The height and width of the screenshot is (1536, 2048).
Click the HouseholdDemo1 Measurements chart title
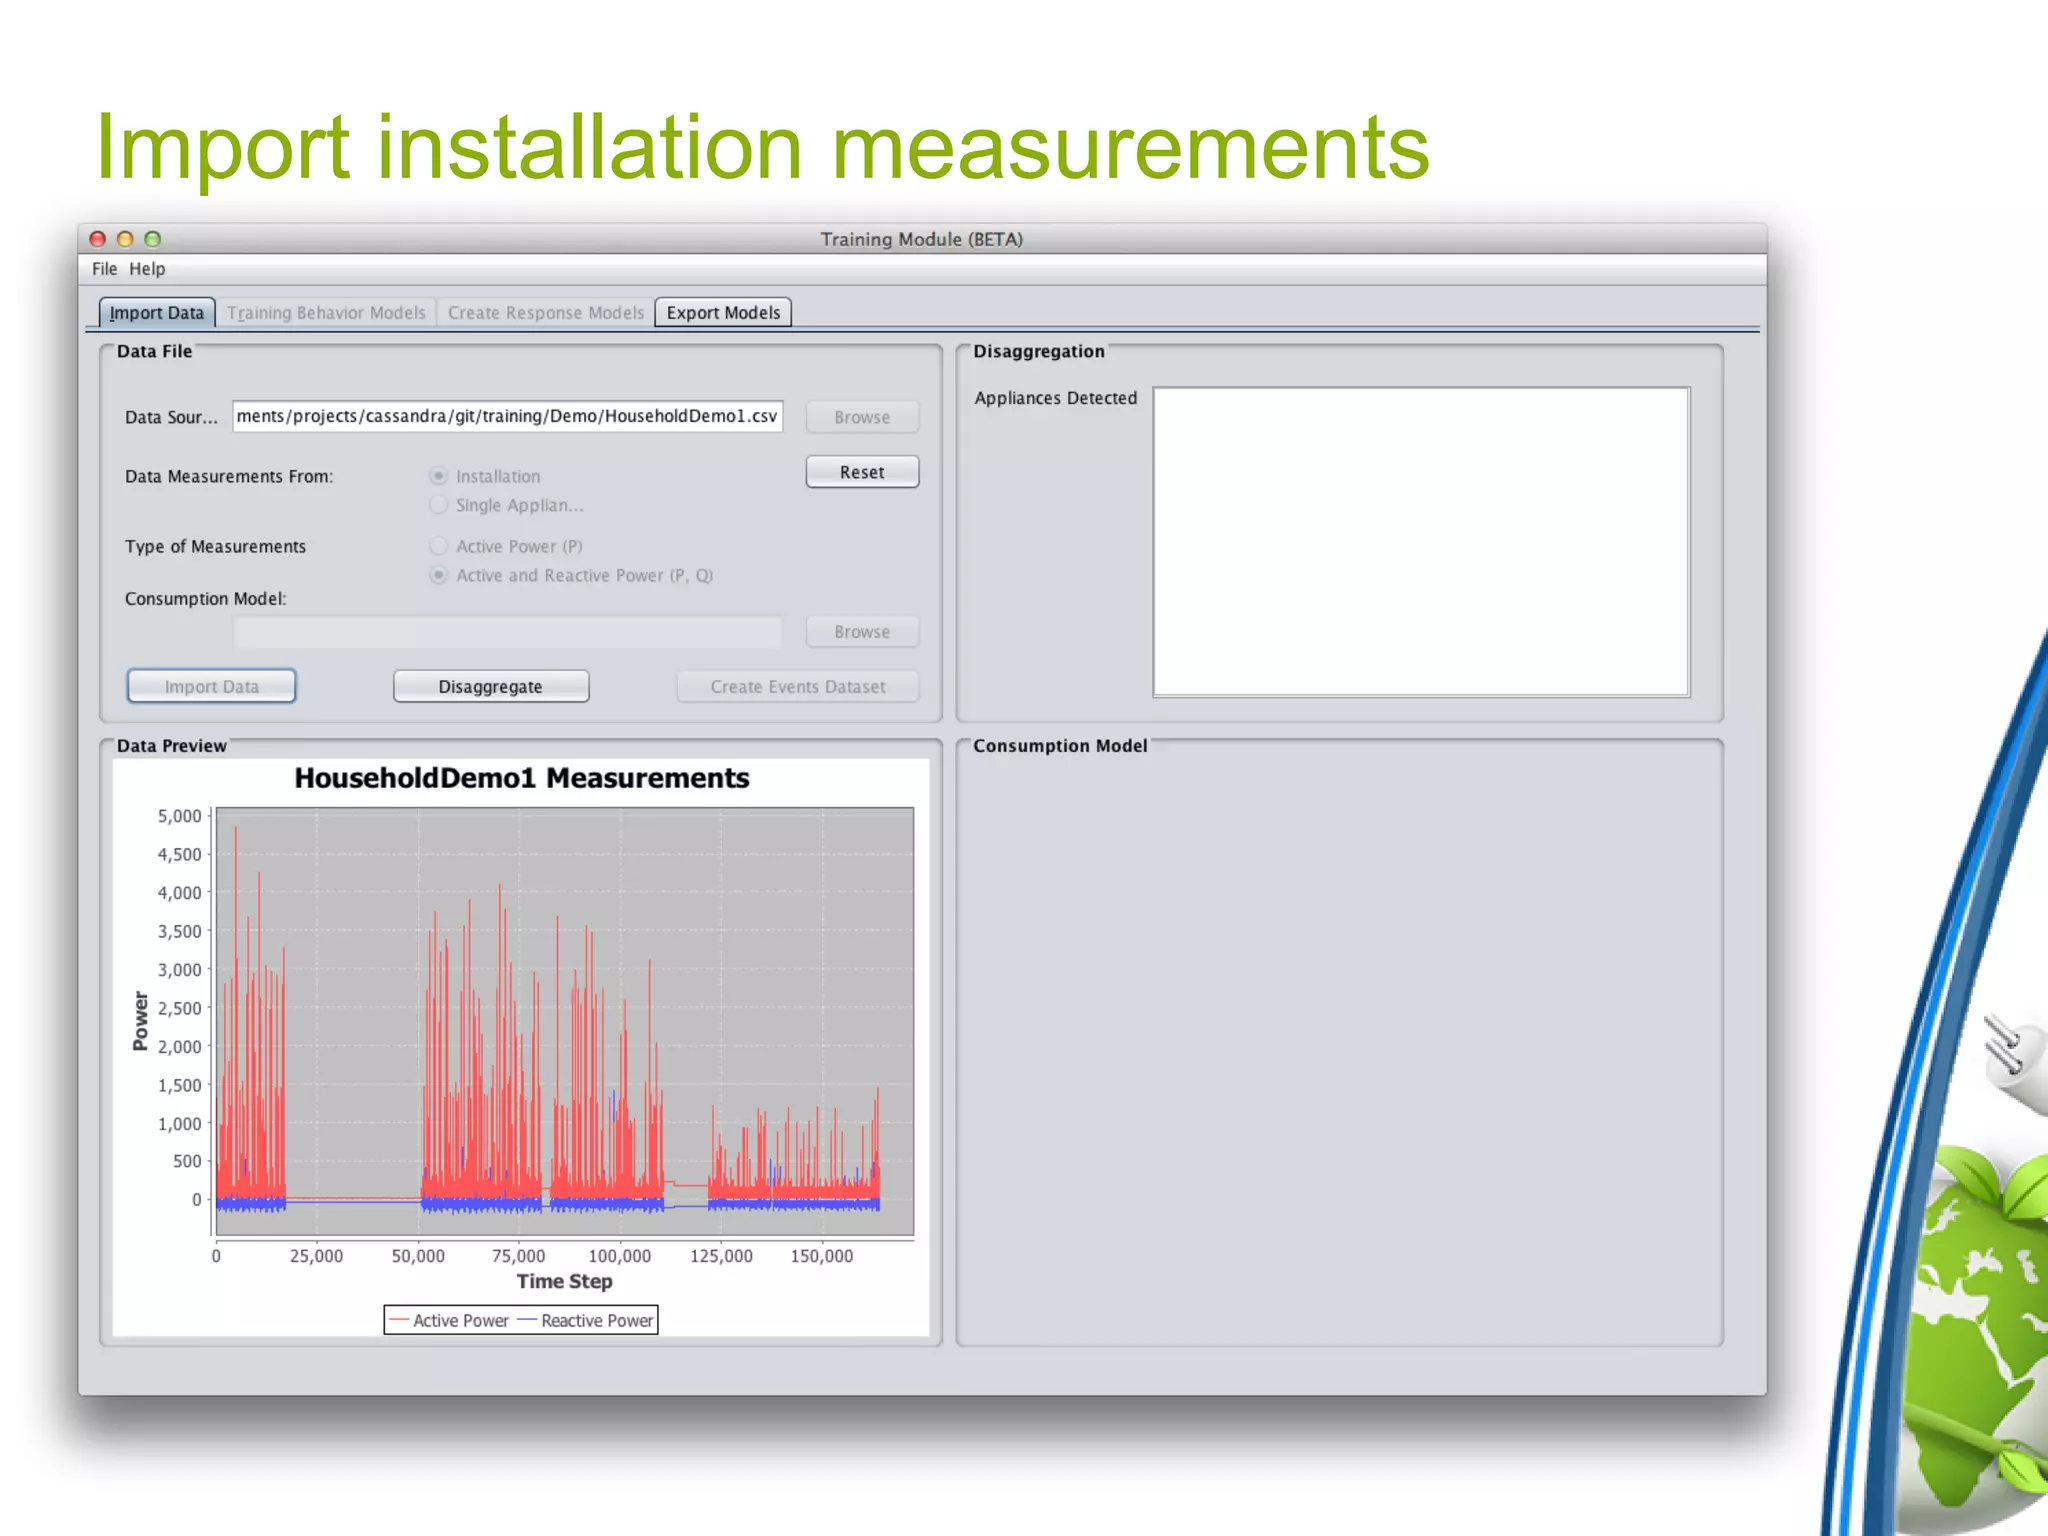pos(521,778)
